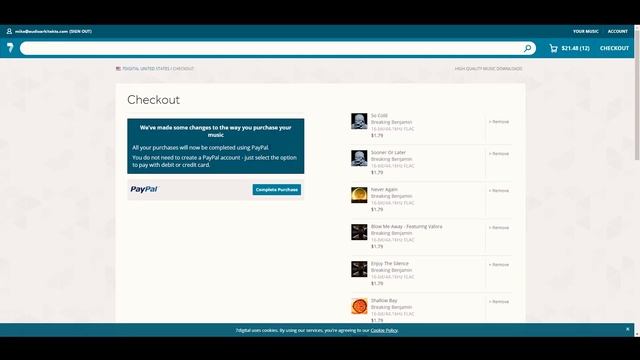Click Enjoy The Silence album thumbnail
The width and height of the screenshot is (640, 360).
pyautogui.click(x=359, y=269)
